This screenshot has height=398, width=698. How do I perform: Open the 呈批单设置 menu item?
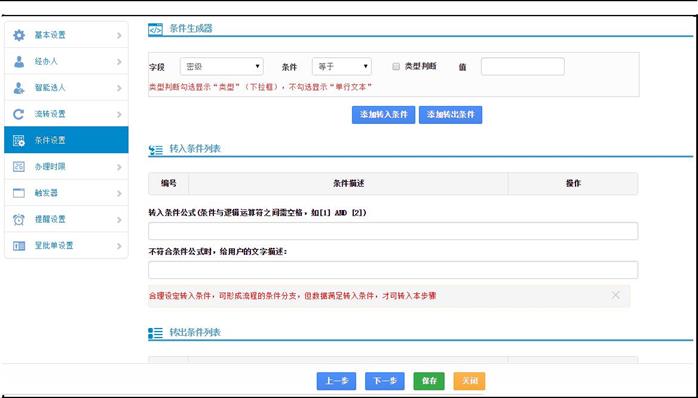66,245
